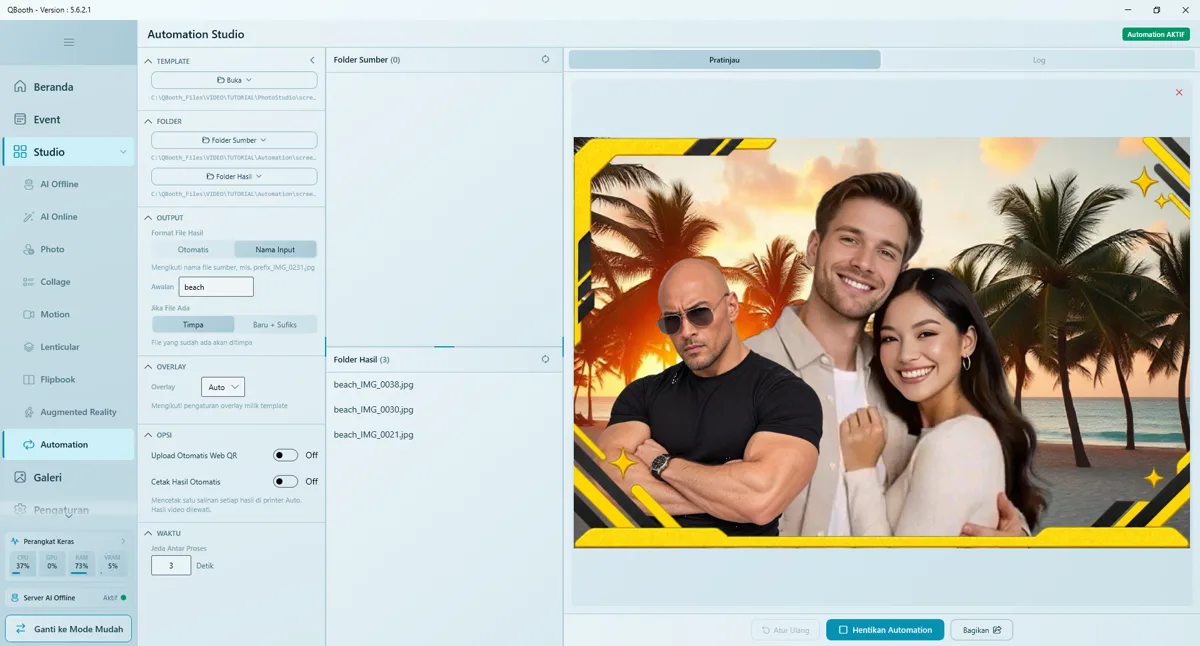Screen dimensions: 1200x646
Task: Collapse the FOLDER section
Action: (x=149, y=121)
